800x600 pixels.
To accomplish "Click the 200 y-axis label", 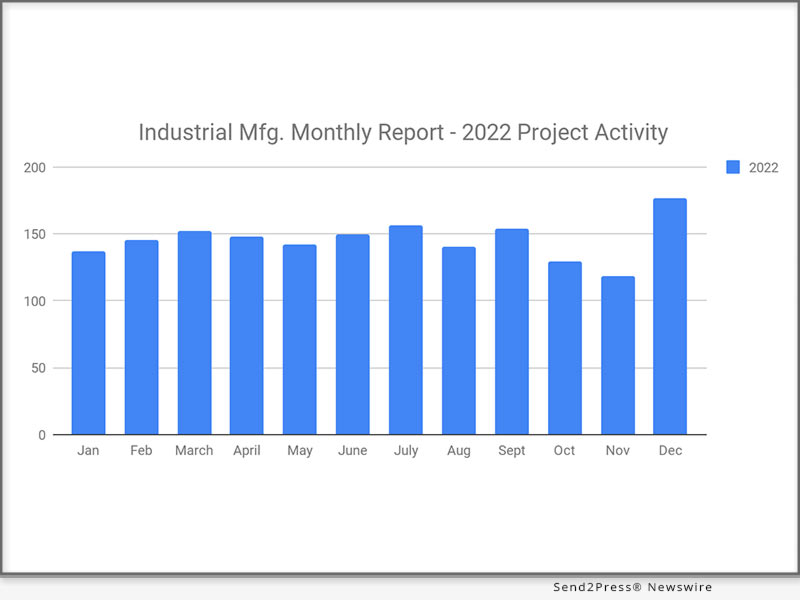I will pyautogui.click(x=37, y=167).
